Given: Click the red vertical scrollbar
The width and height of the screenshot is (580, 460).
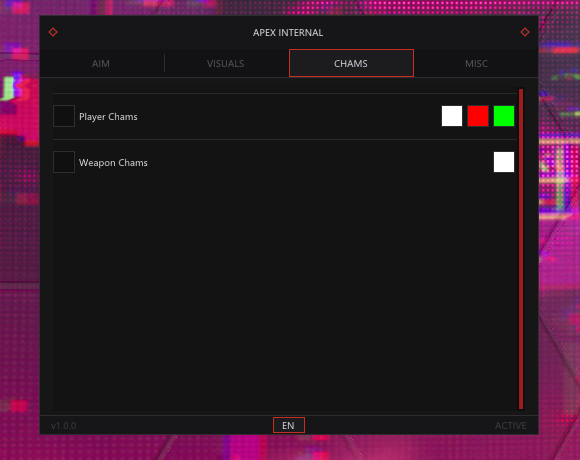Looking at the screenshot, I should [521, 249].
